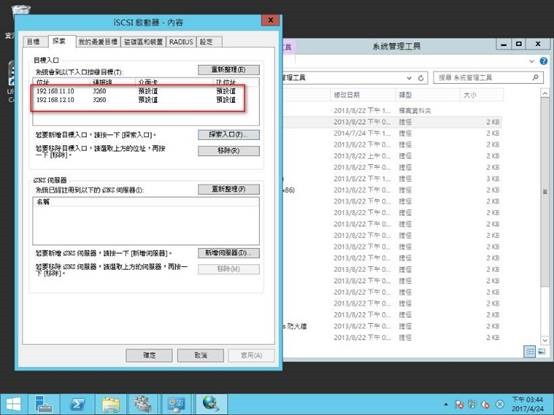Click the gears icon on the taskbar
The image size is (554, 415).
143,404
